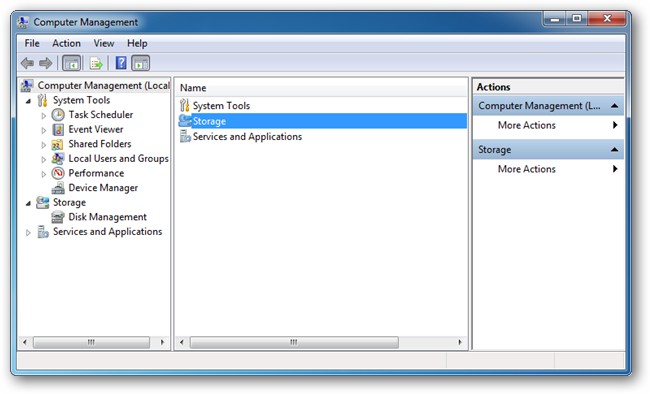Select System Tools row in center list
650x394 pixels.
[323, 105]
